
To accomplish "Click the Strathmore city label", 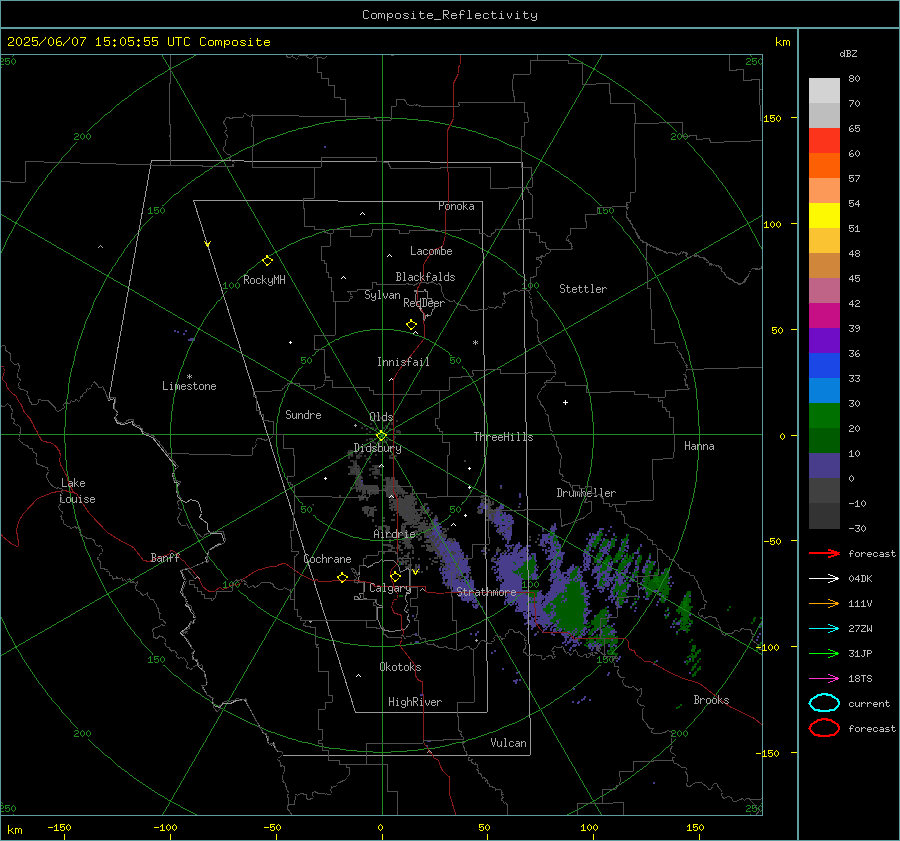I will (x=486, y=592).
